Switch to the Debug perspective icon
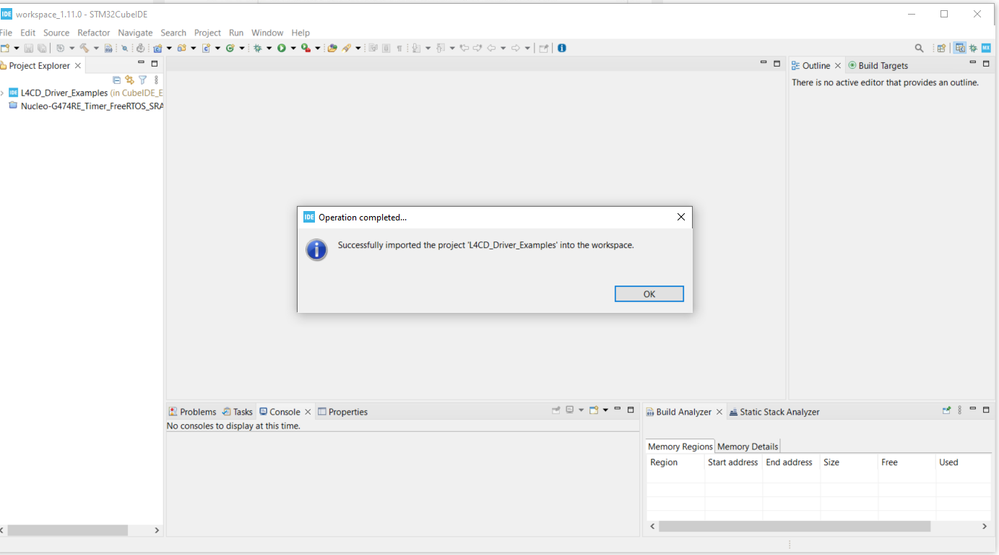Screen dimensions: 999x555 pyautogui.click(x=973, y=48)
